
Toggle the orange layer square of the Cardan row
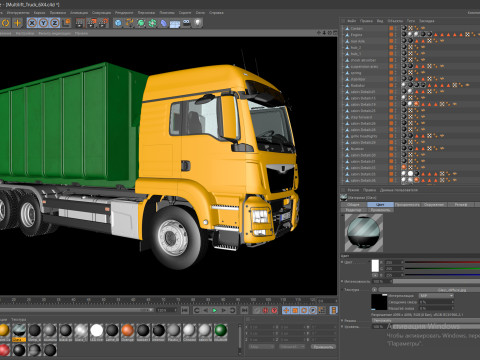click(391, 28)
